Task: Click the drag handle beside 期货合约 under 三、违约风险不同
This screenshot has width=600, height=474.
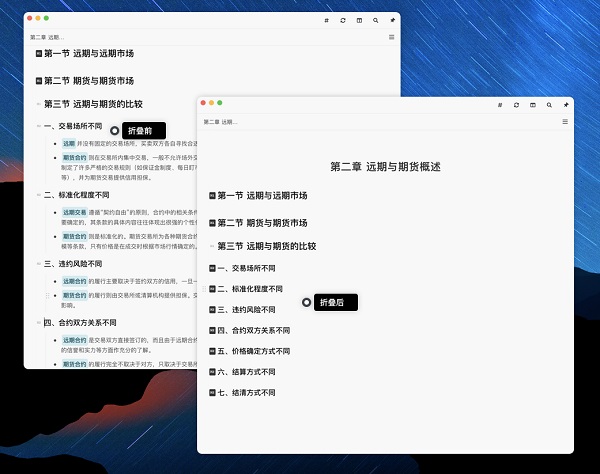Action: tap(47, 295)
